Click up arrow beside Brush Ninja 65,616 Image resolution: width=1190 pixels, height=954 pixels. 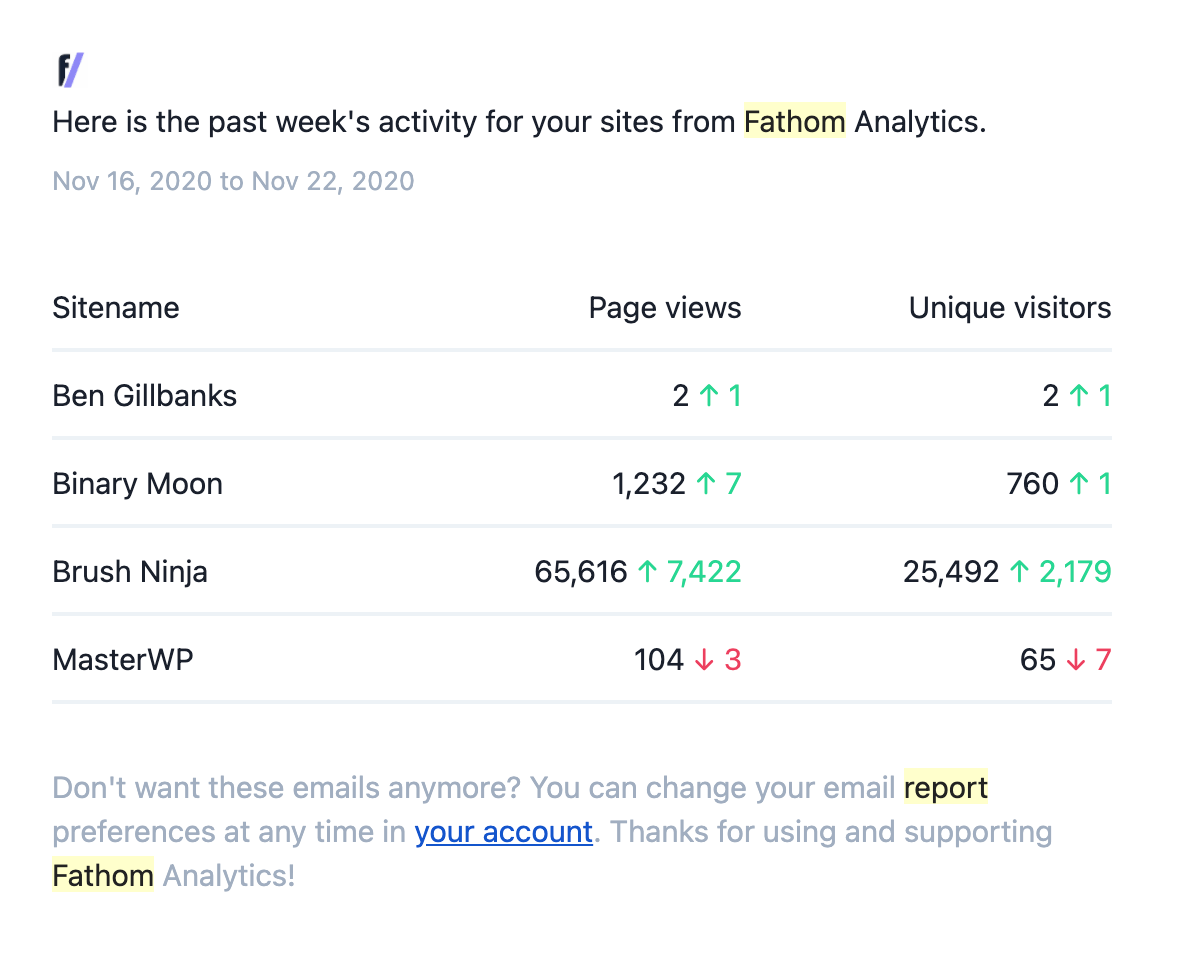pos(647,571)
